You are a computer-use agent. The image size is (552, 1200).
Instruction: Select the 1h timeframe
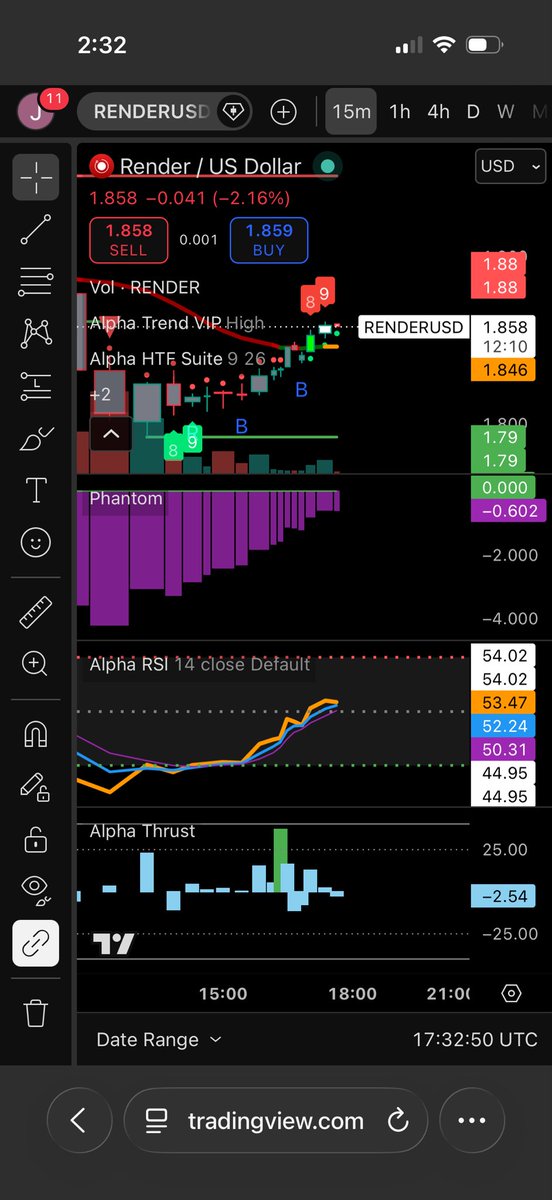click(400, 112)
